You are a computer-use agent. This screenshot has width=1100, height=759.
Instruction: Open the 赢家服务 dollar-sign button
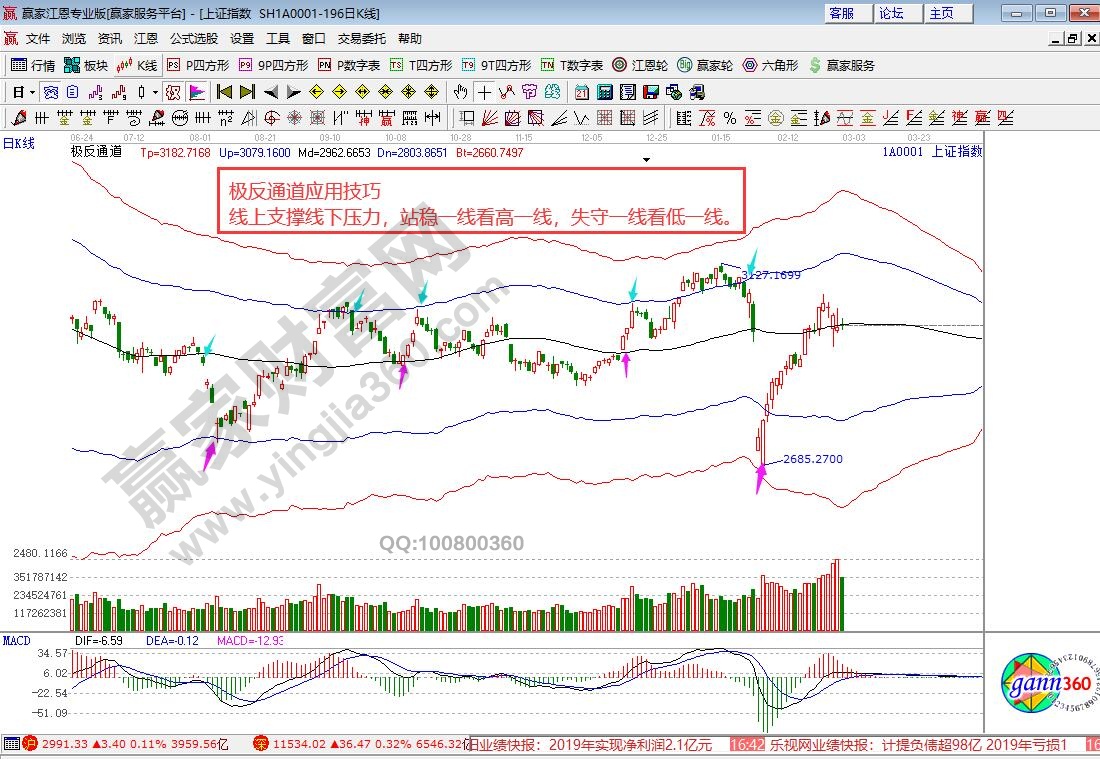pos(841,65)
